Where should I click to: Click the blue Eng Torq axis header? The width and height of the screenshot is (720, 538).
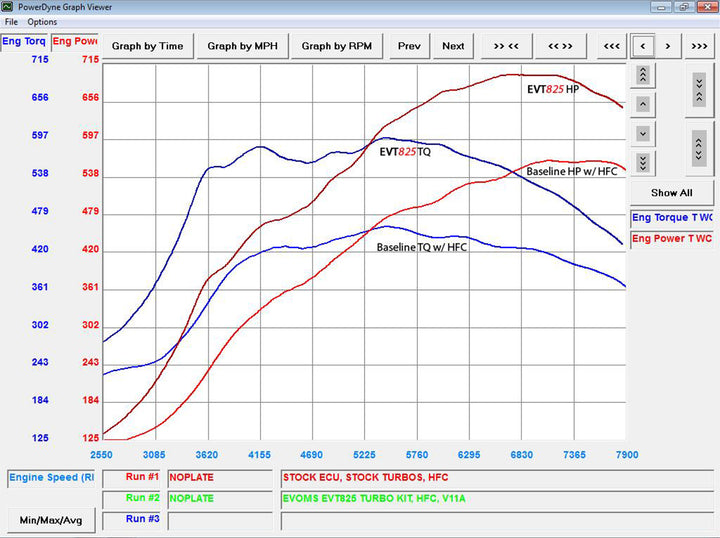(24, 41)
